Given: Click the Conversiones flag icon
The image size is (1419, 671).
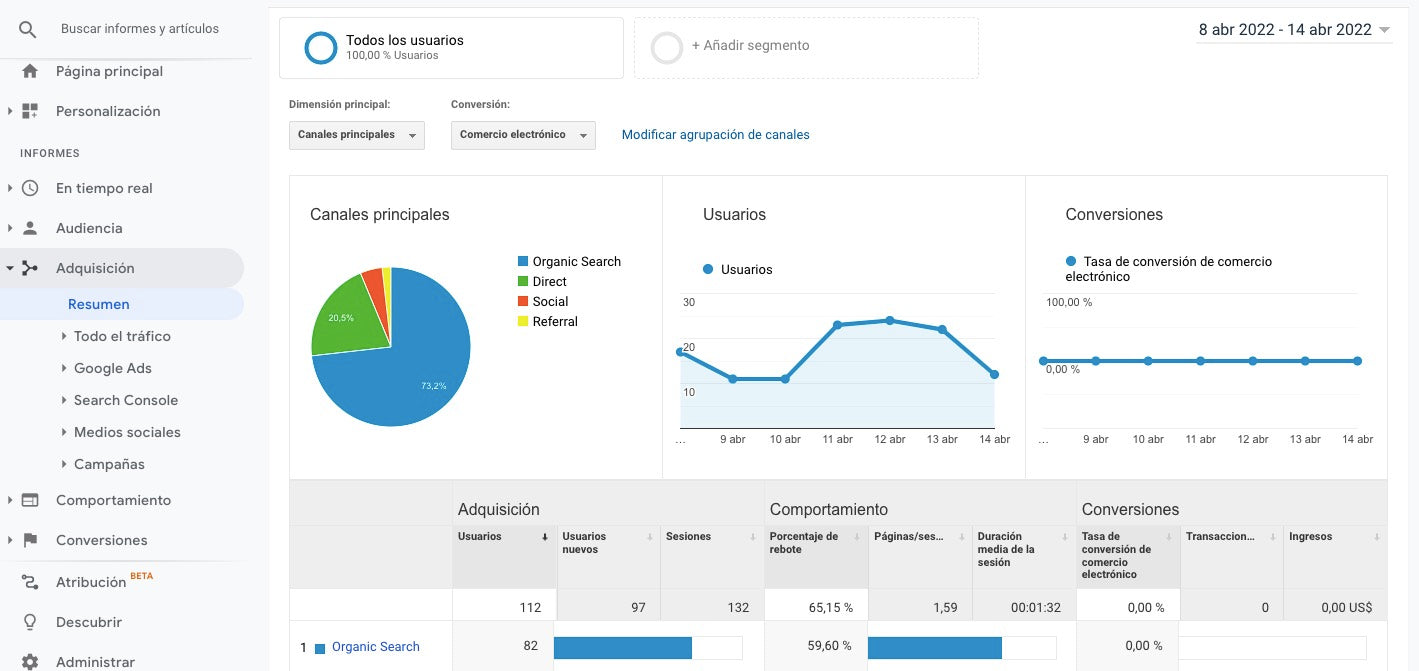Looking at the screenshot, I should click(30, 540).
